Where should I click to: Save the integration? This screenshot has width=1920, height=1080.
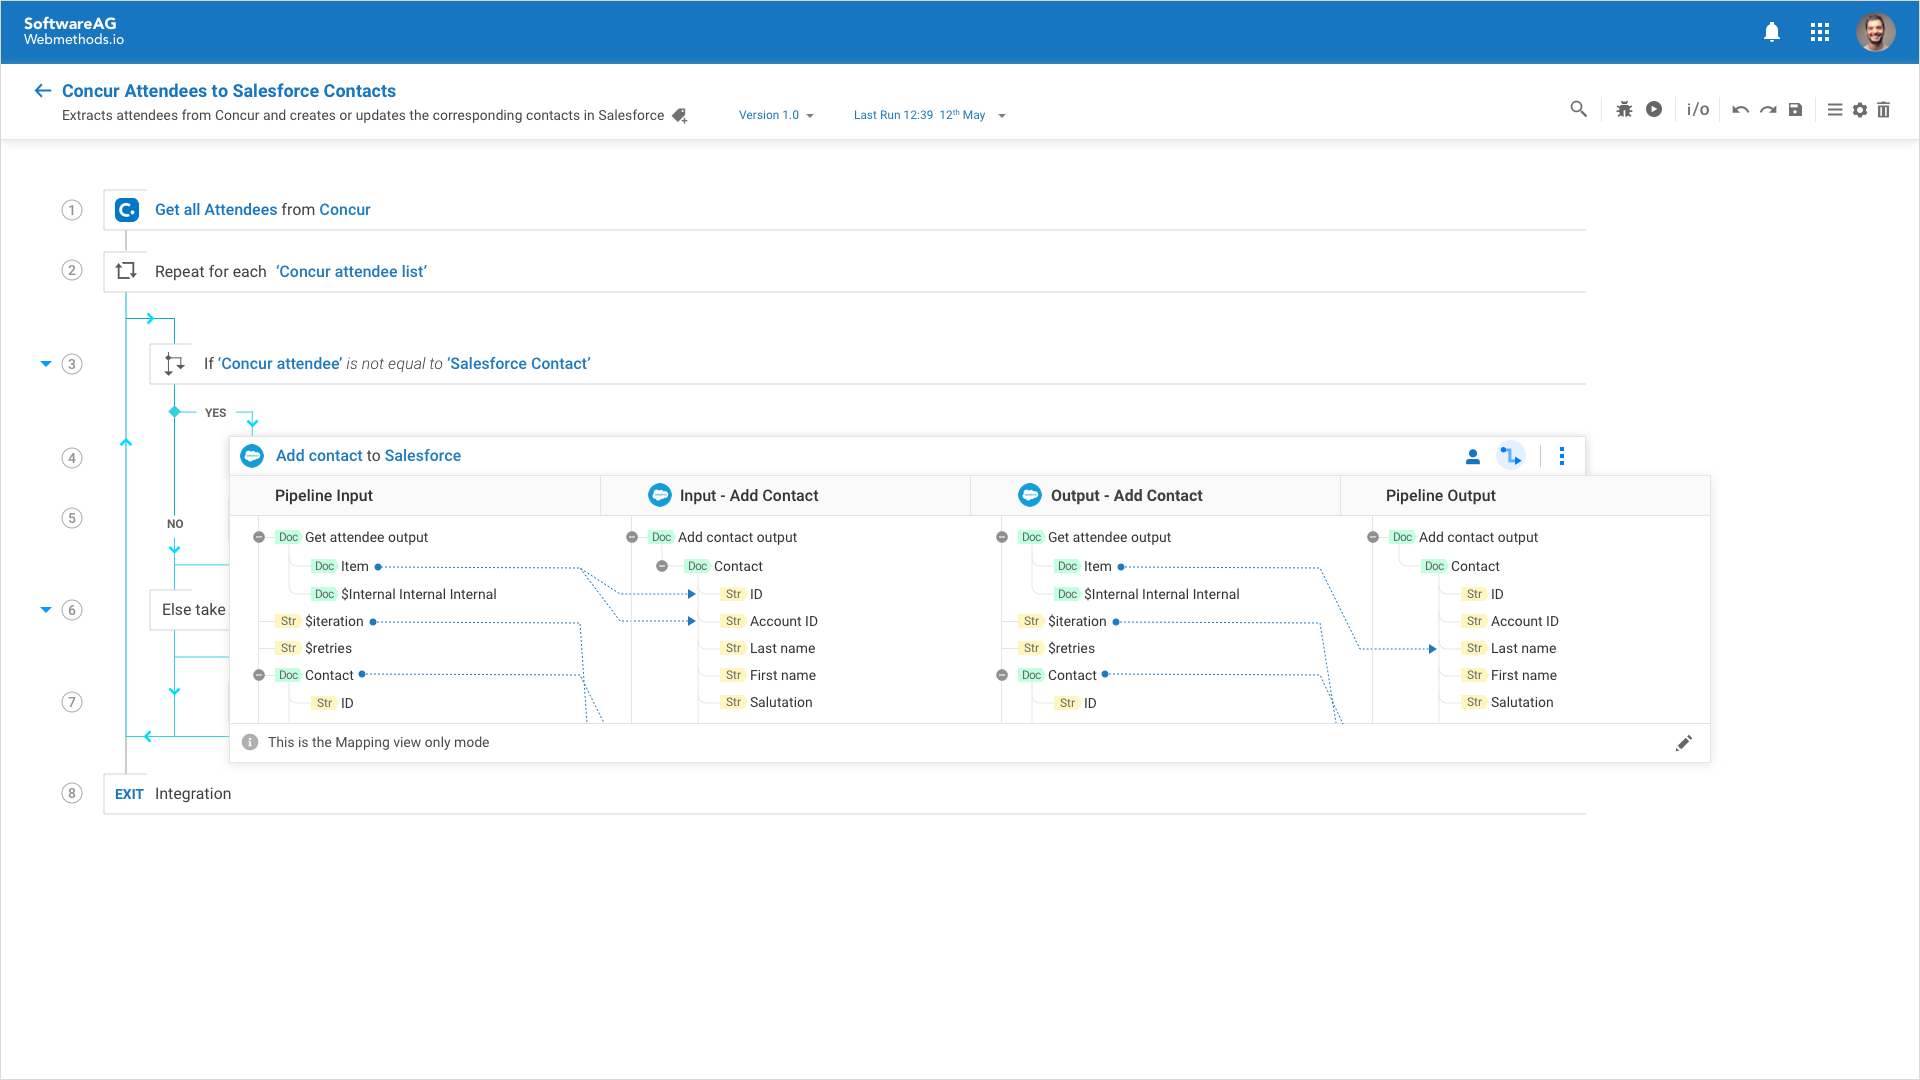pyautogui.click(x=1796, y=110)
